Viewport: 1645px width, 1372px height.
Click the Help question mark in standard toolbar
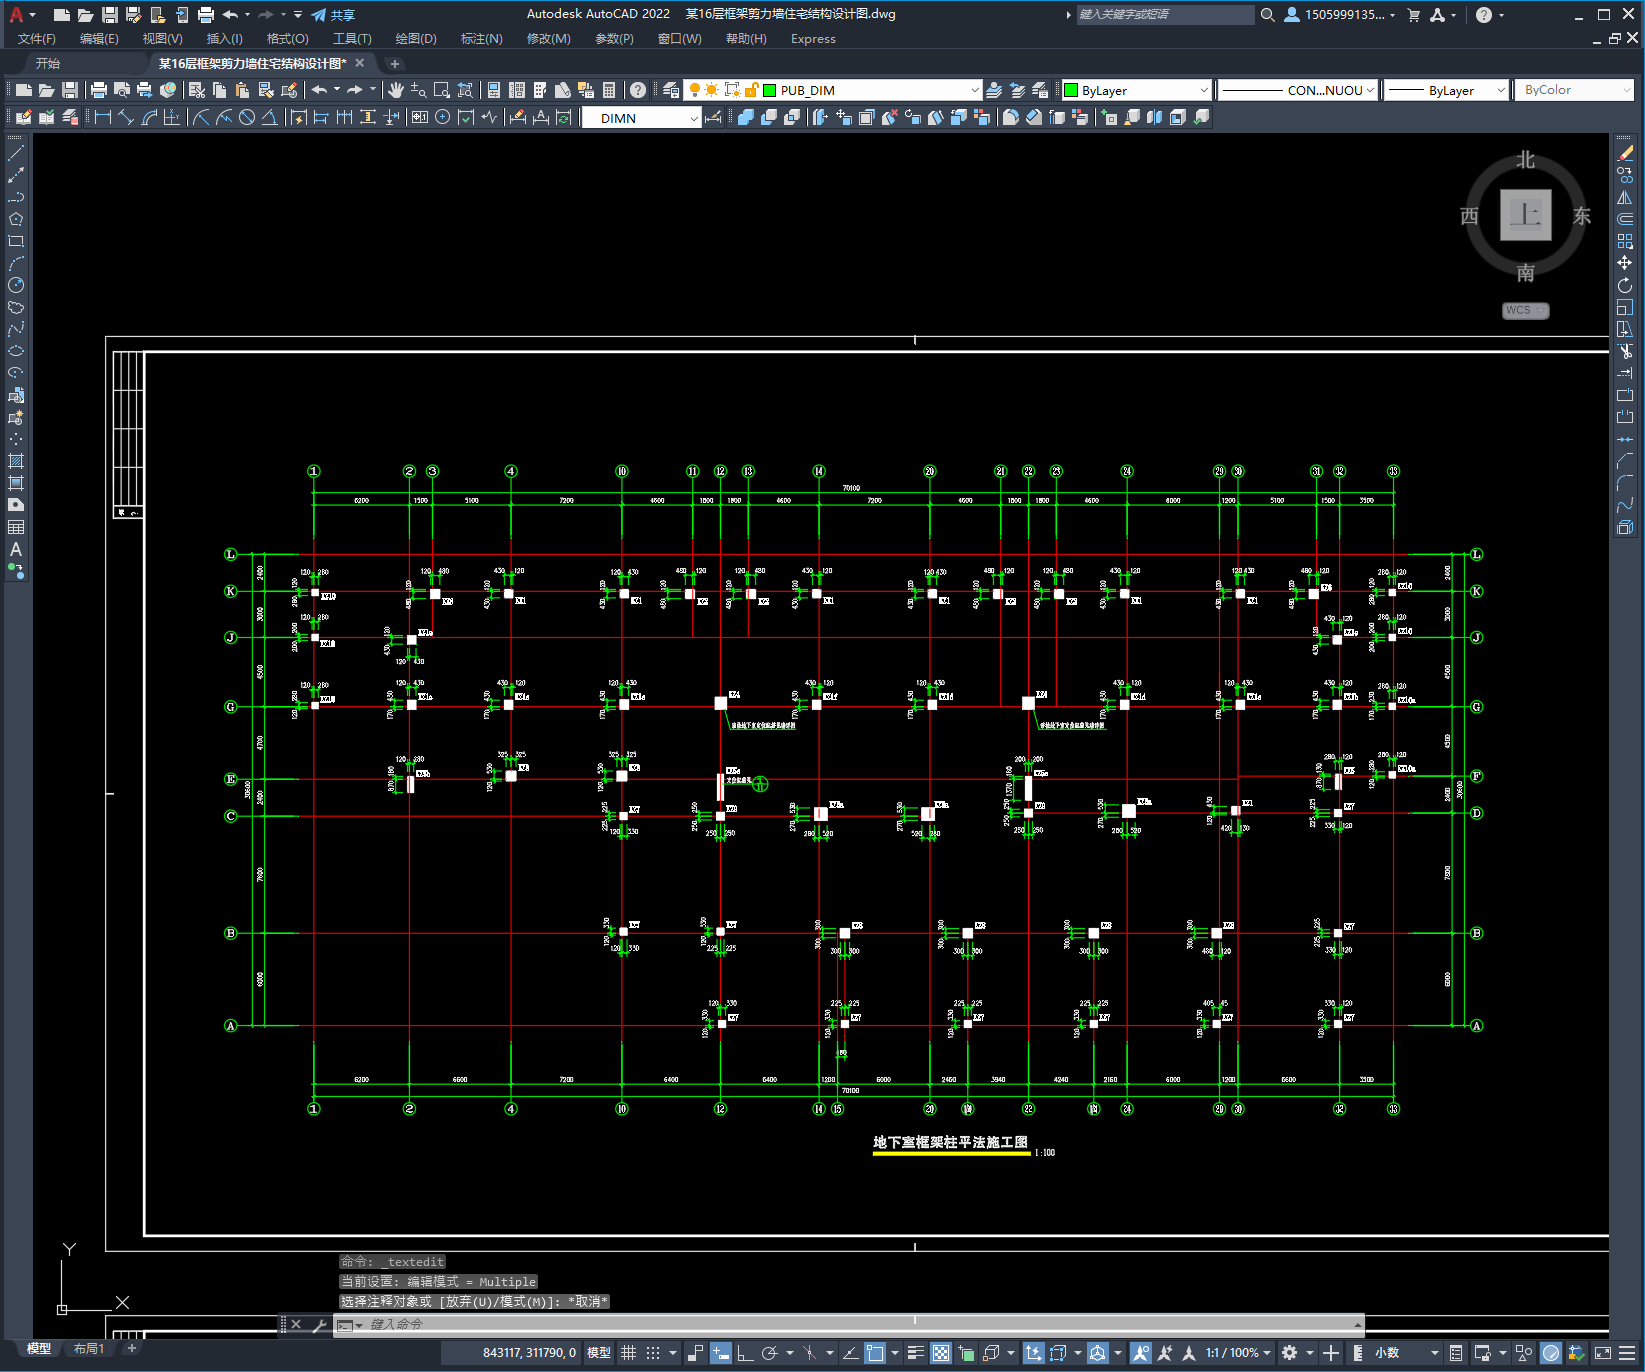point(638,90)
